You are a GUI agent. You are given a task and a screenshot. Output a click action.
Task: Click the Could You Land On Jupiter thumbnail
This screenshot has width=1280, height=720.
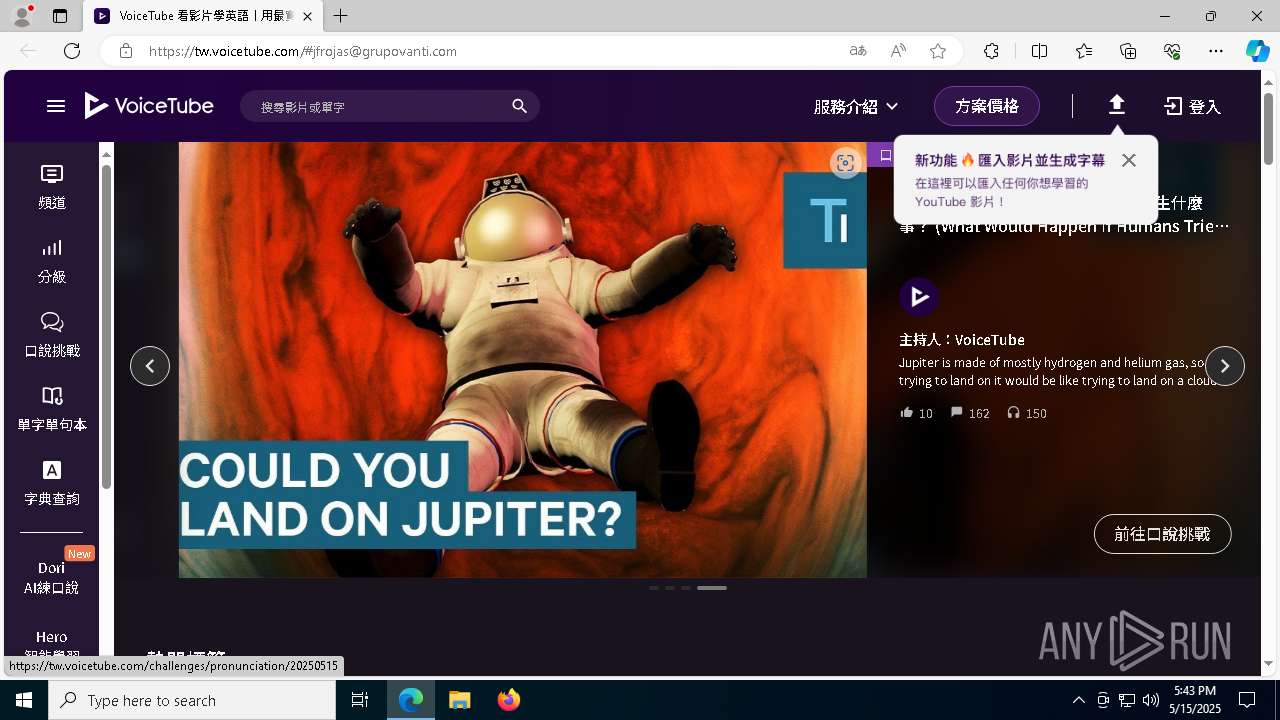pyautogui.click(x=523, y=360)
